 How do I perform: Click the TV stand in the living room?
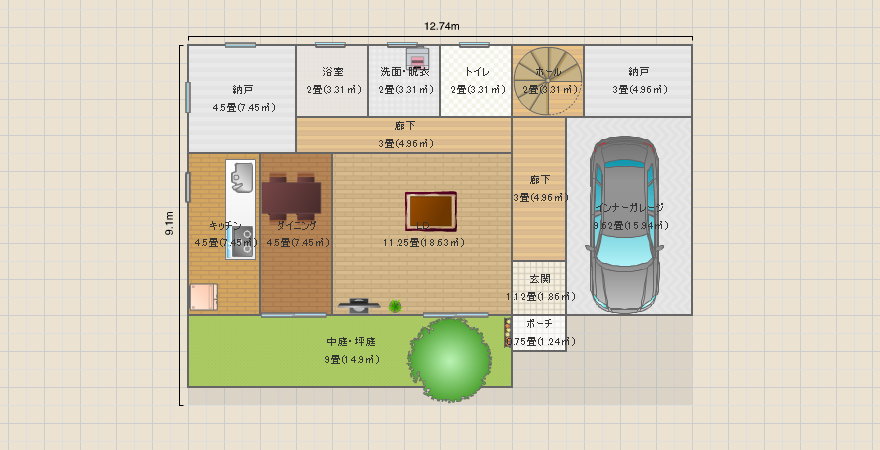tap(358, 301)
